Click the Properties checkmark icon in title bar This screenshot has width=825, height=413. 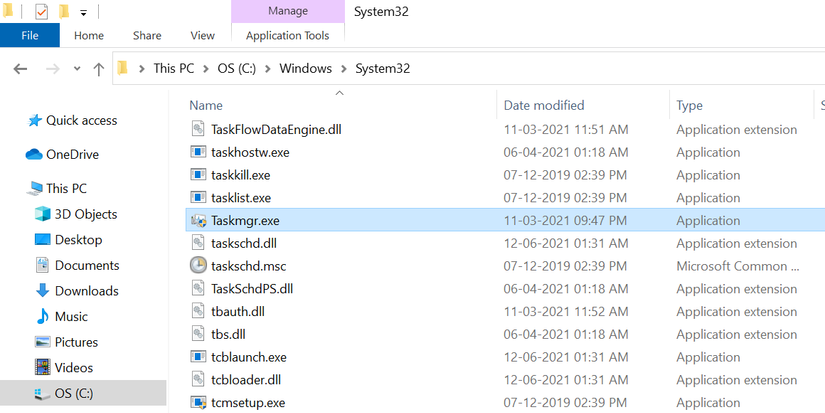pos(42,12)
